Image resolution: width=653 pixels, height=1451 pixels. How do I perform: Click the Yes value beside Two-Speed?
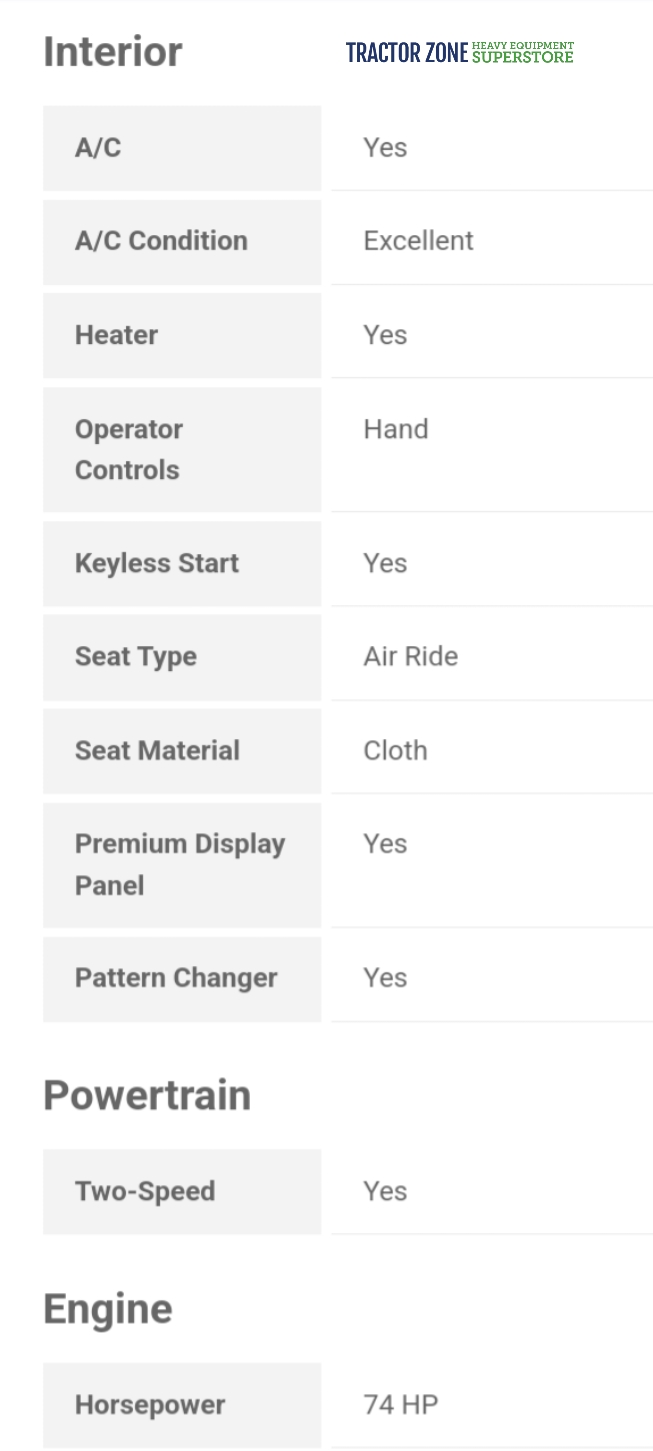385,1191
